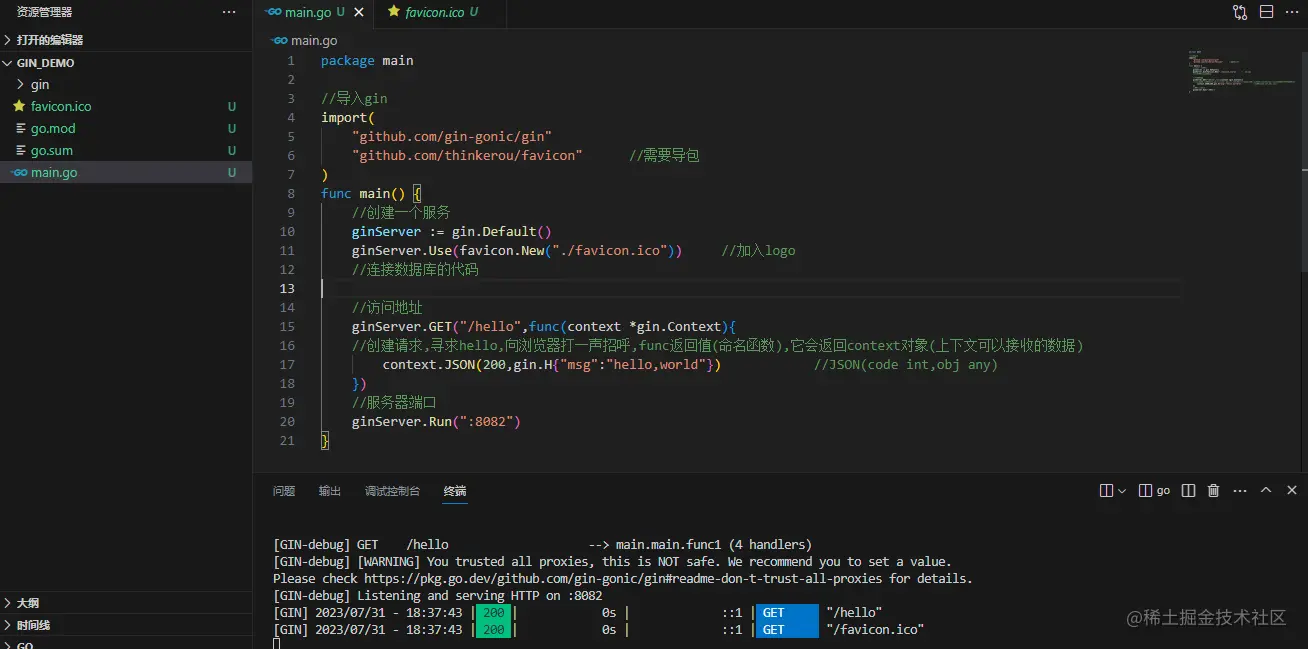Click blue GET label on /favicon.ico log row

(787, 629)
